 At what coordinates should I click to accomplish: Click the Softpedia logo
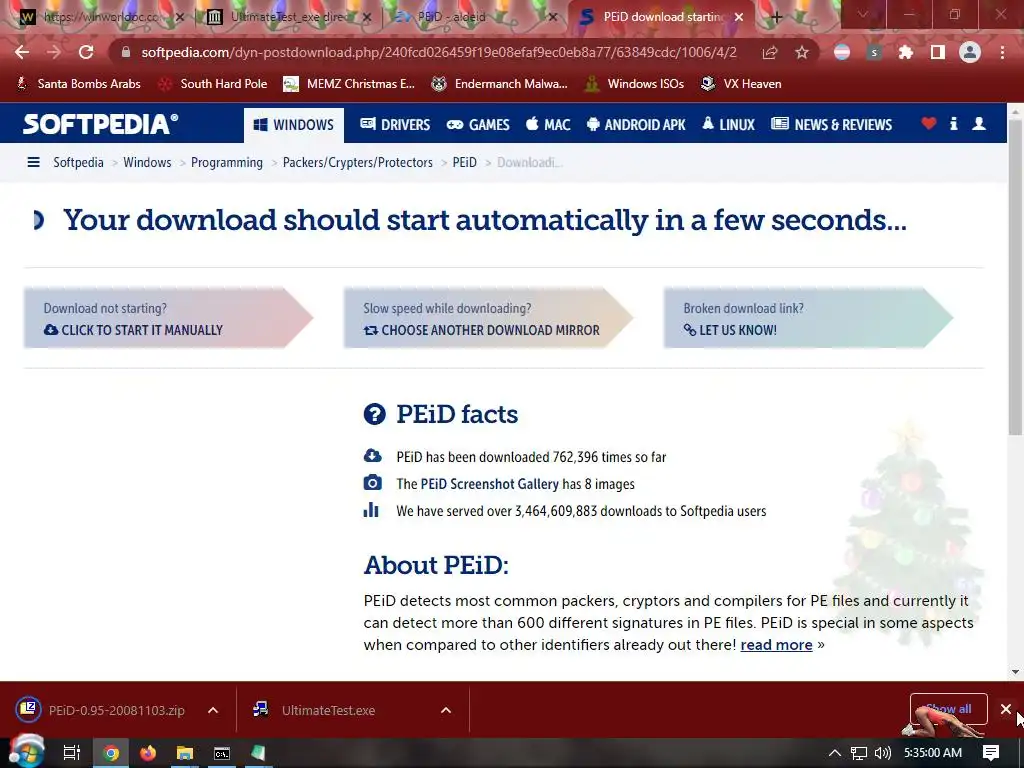101,124
